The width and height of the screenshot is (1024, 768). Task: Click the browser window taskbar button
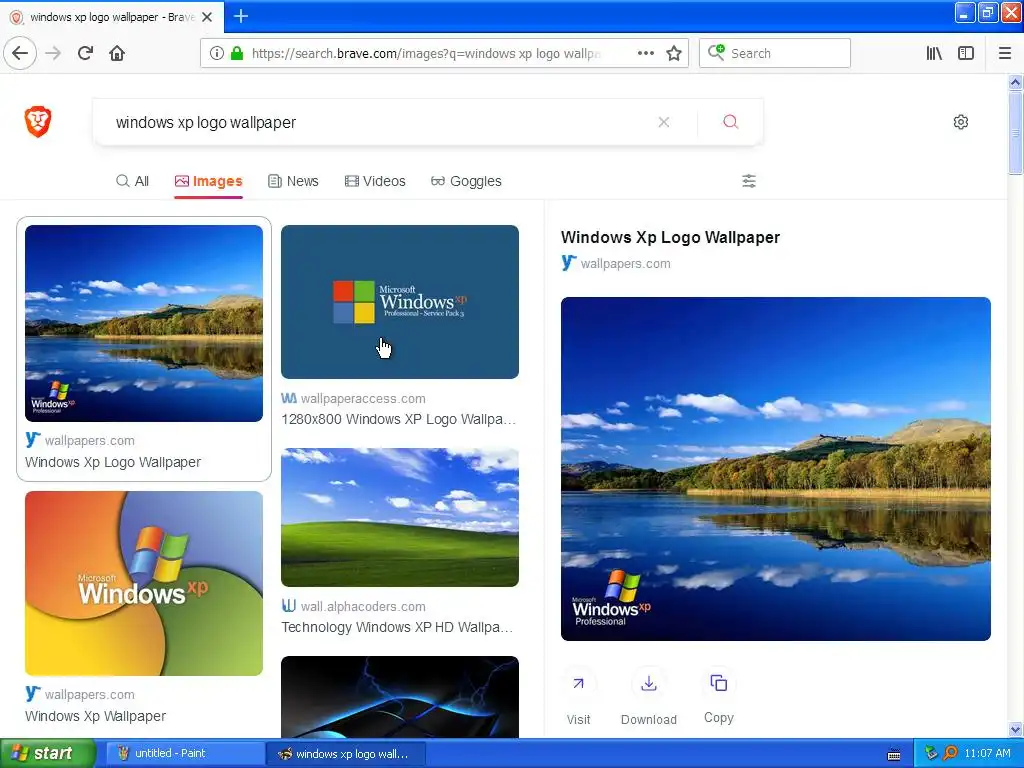pos(346,754)
